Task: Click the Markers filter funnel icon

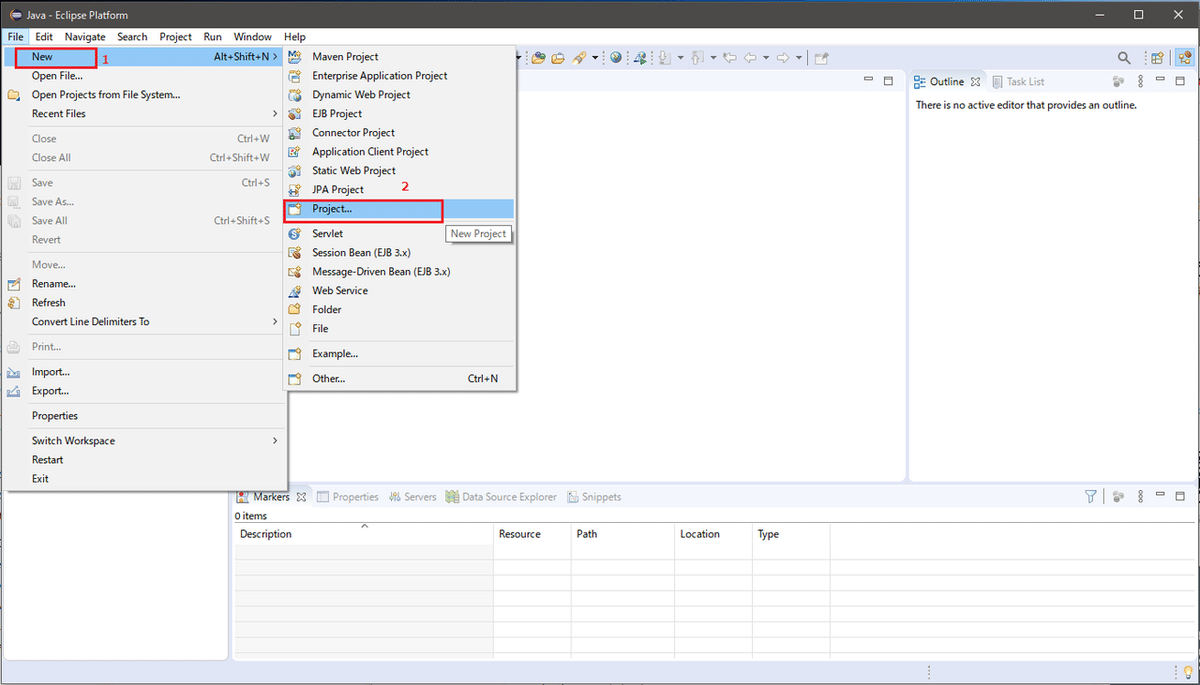Action: (x=1091, y=496)
